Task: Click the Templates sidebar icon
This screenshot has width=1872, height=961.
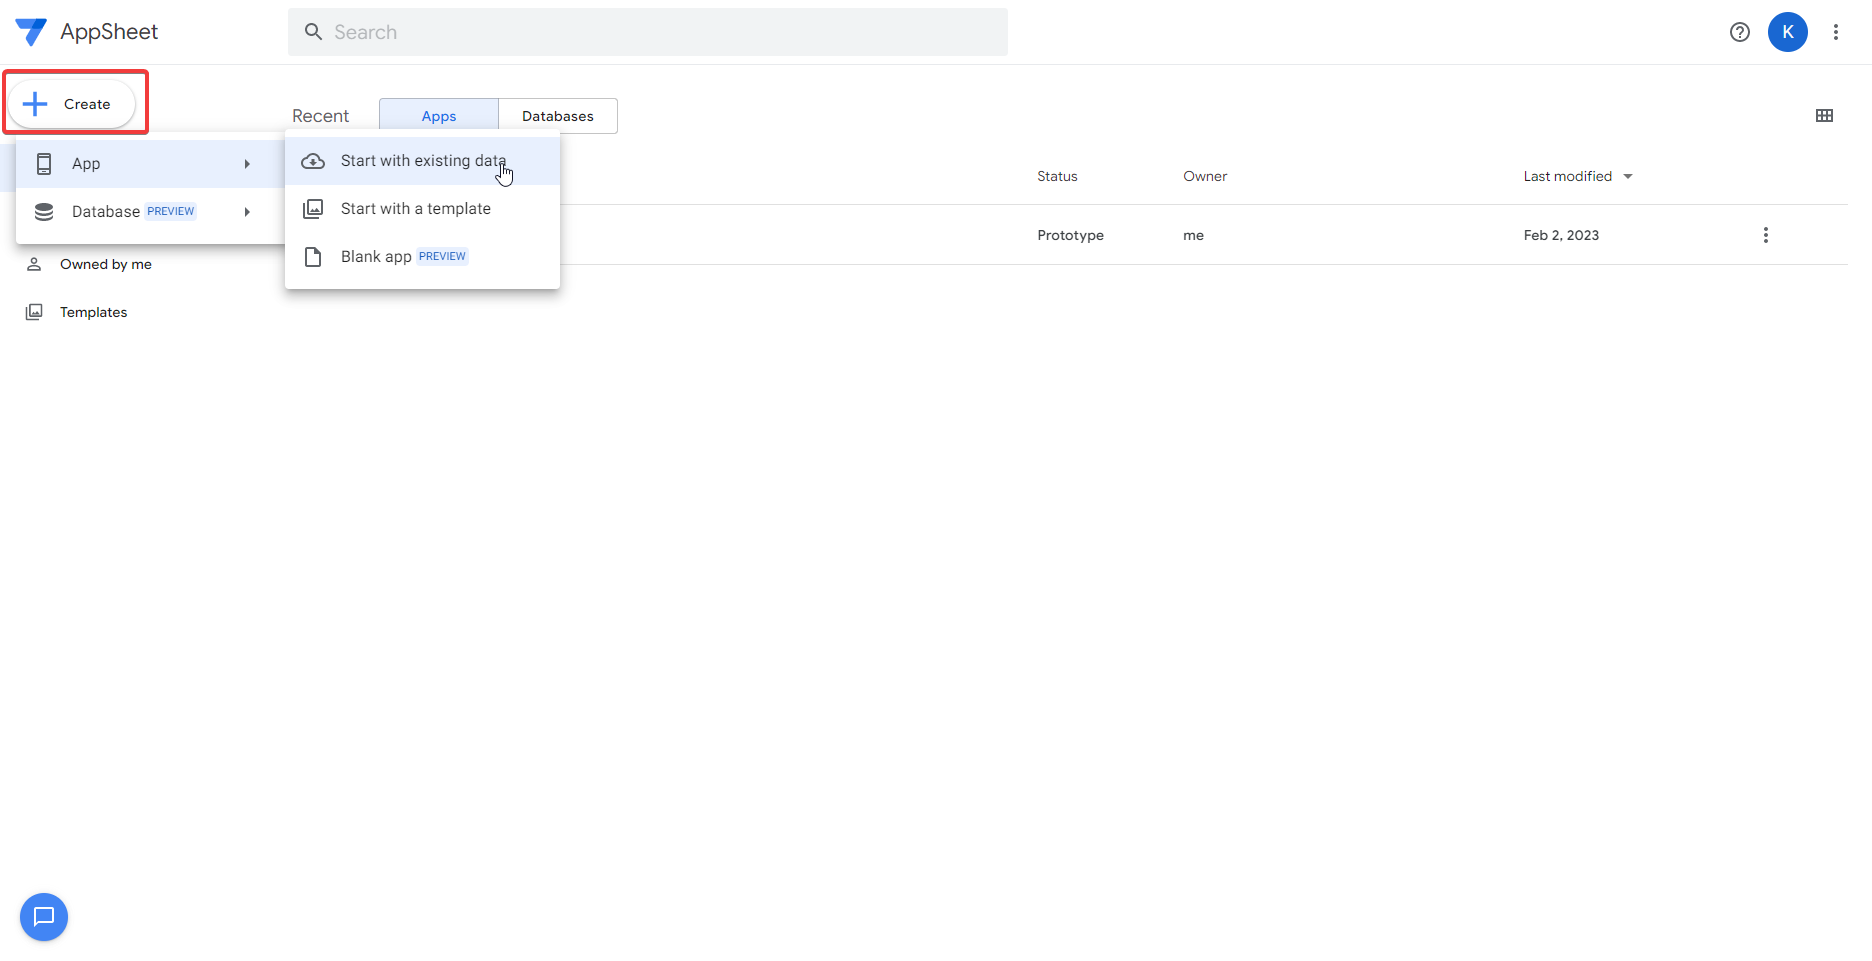Action: pos(34,312)
